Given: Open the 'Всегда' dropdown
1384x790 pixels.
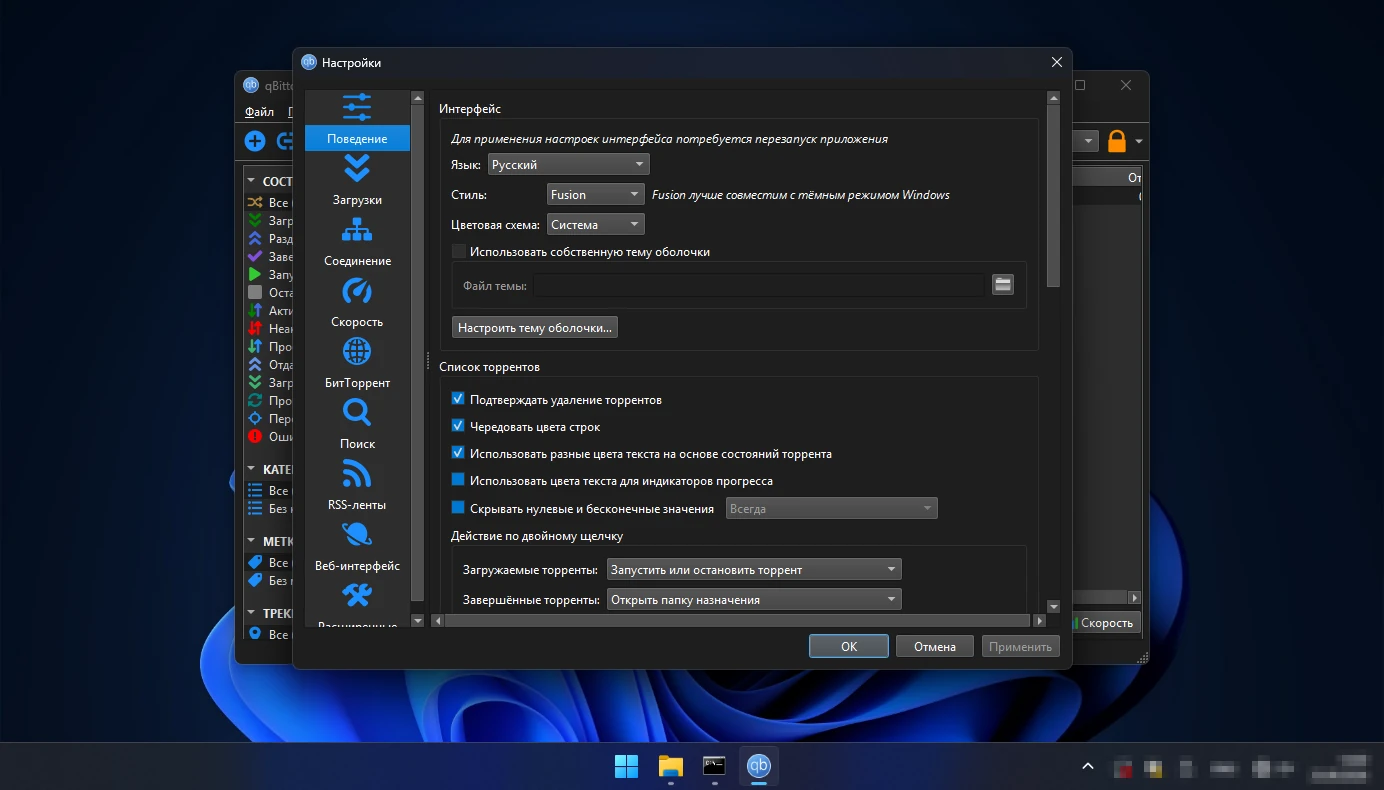Looking at the screenshot, I should [x=832, y=509].
